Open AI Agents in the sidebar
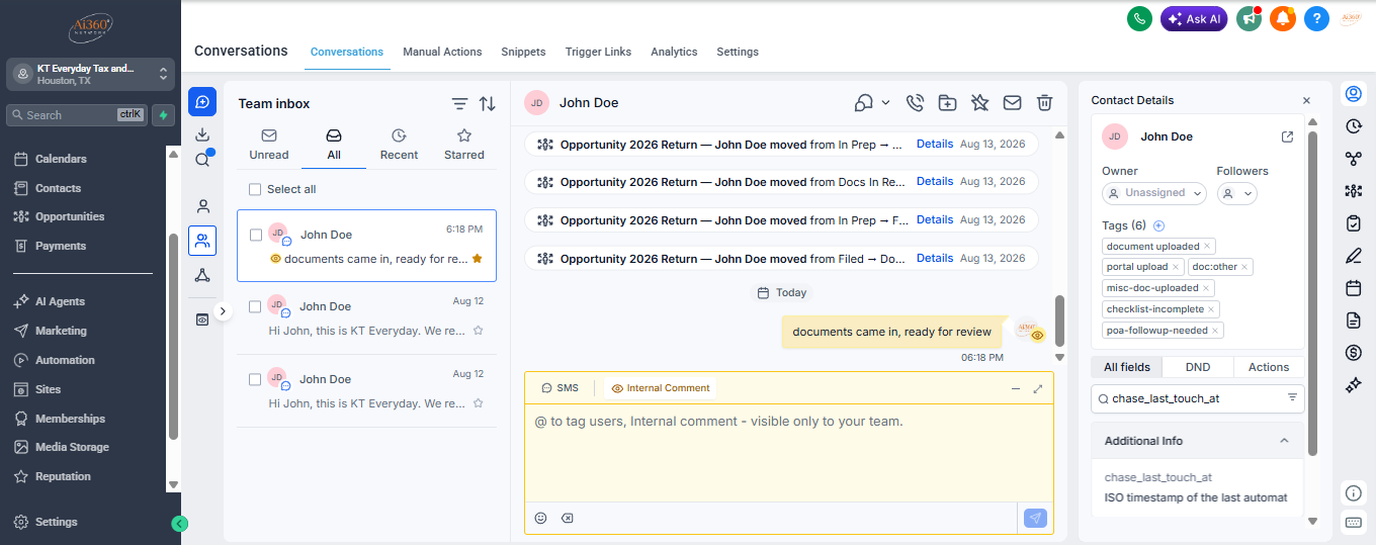Viewport: 1376px width, 545px height. click(x=60, y=301)
